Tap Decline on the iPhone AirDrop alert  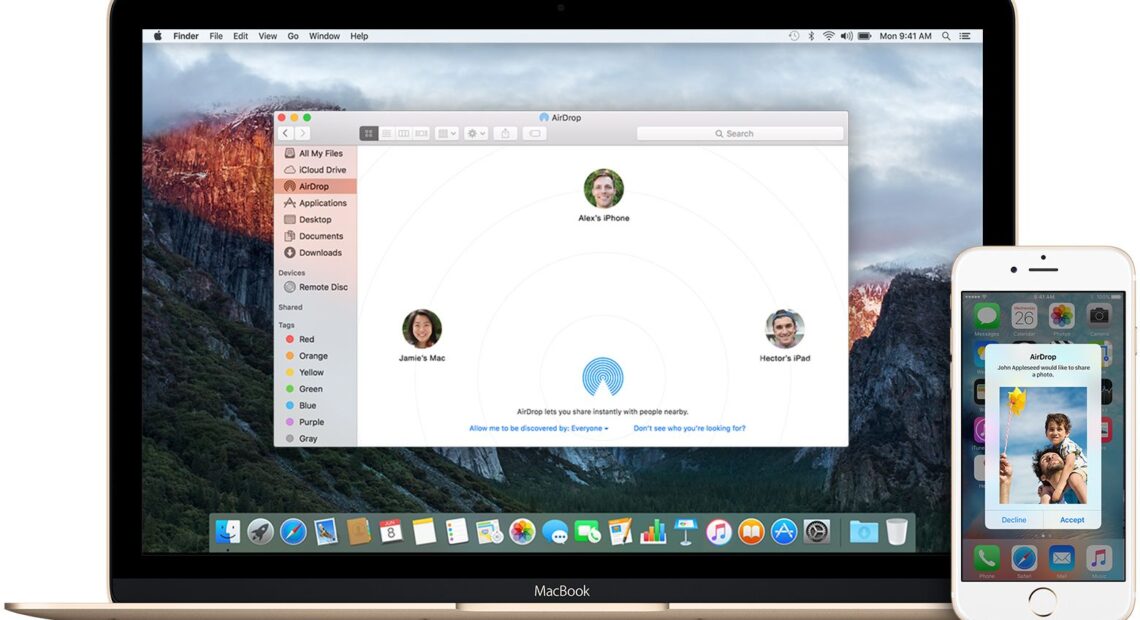pos(1013,520)
